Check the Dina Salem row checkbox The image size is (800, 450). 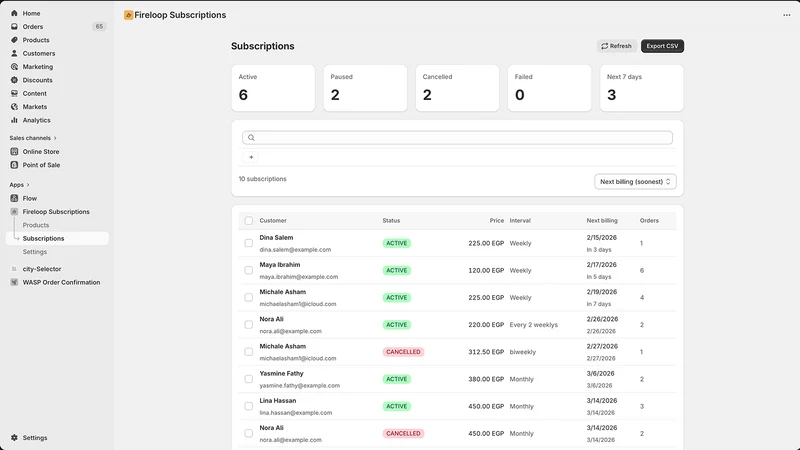point(248,243)
